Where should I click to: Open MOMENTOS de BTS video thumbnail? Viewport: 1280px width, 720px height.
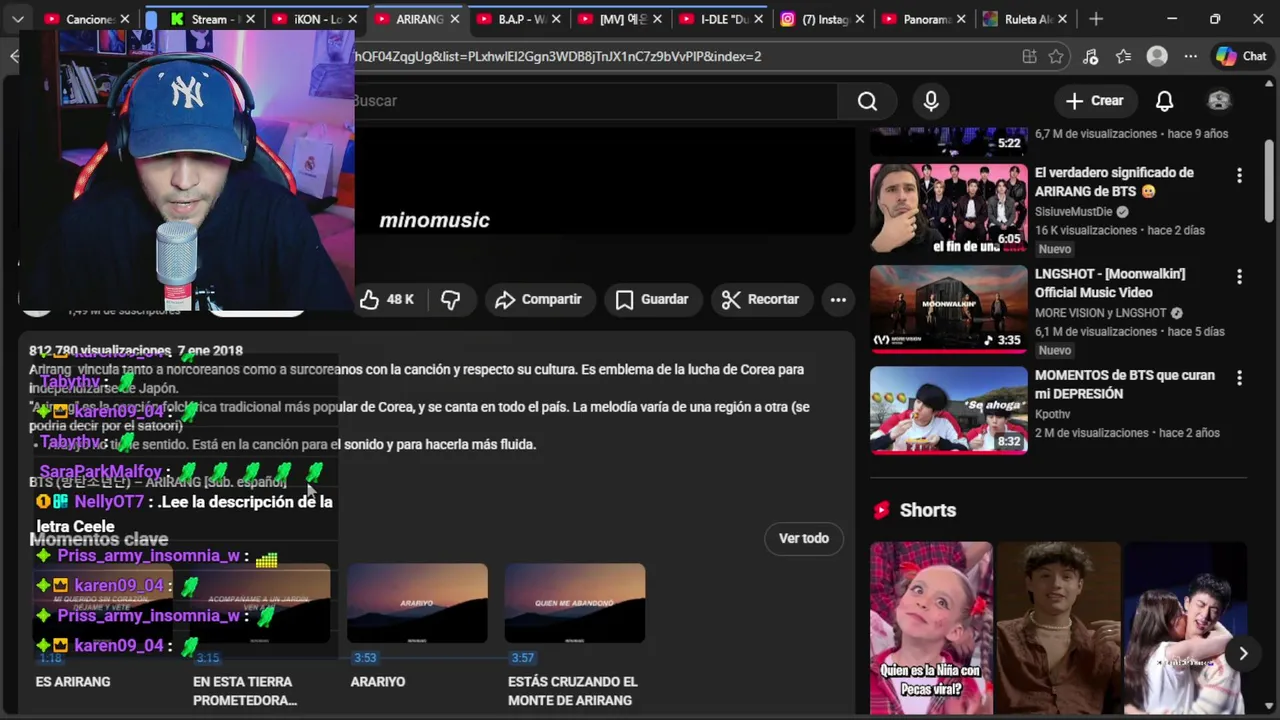[948, 410]
